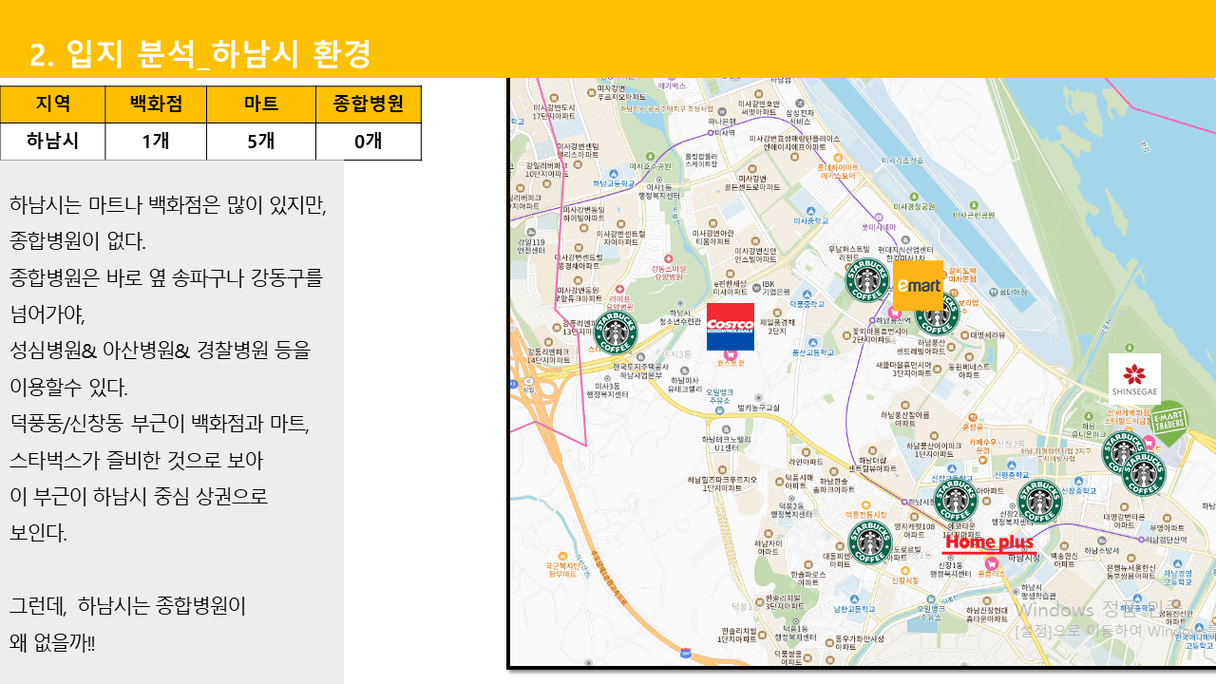Click the line '덕풍동/신창동 부근이 백화점과 마트,'
This screenshot has width=1216, height=684.
click(x=160, y=424)
